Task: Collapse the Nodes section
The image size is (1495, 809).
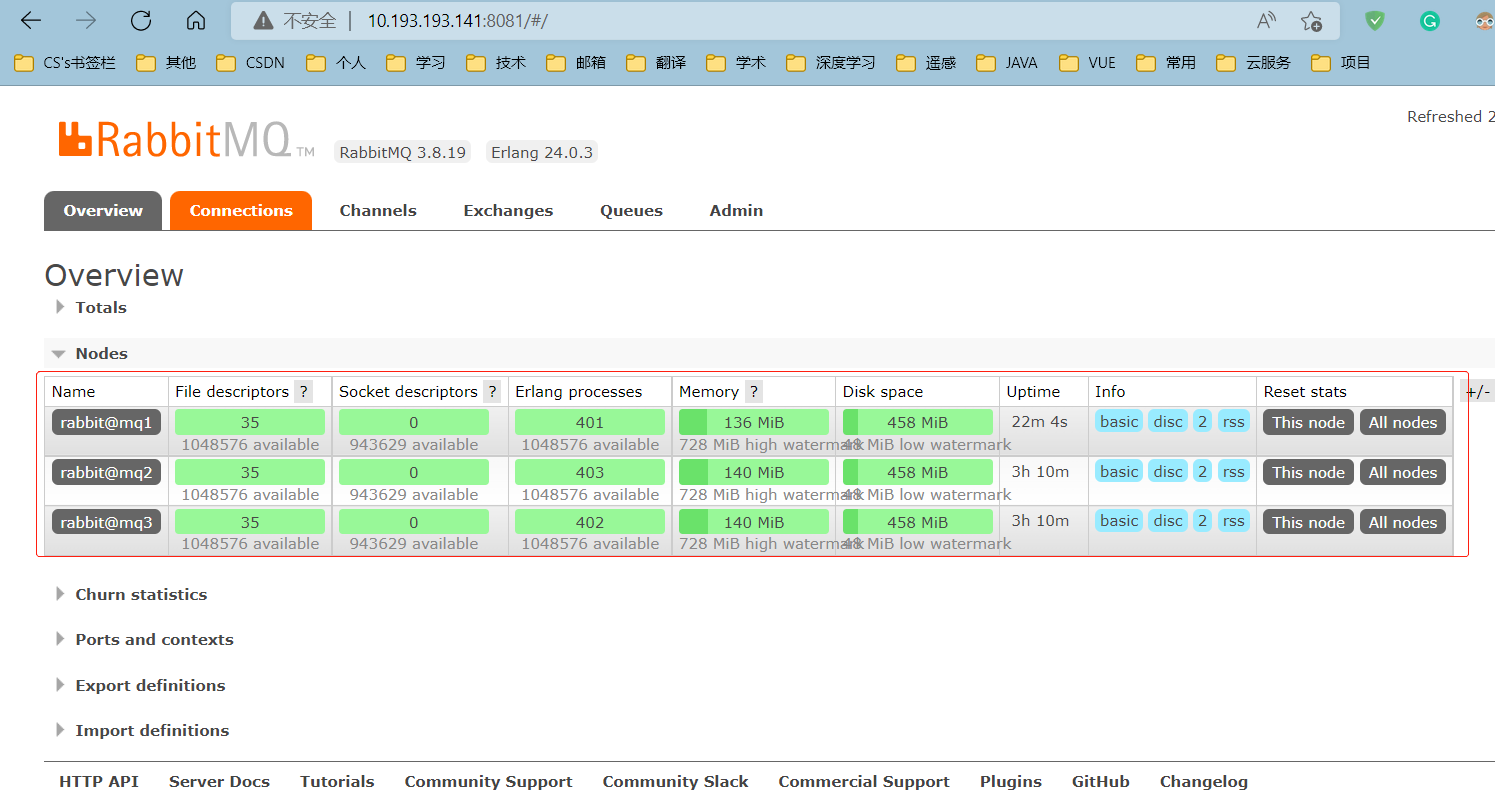Action: tap(91, 354)
